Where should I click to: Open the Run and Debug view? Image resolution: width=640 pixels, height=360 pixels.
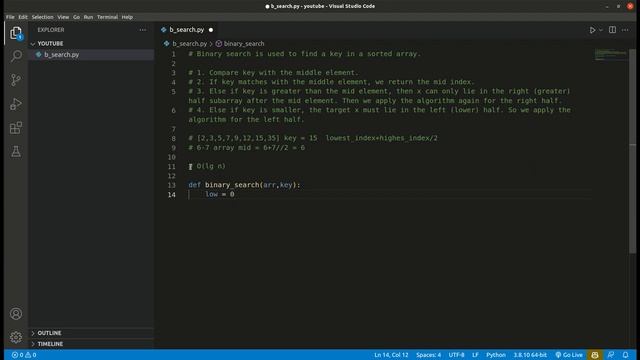pos(16,104)
